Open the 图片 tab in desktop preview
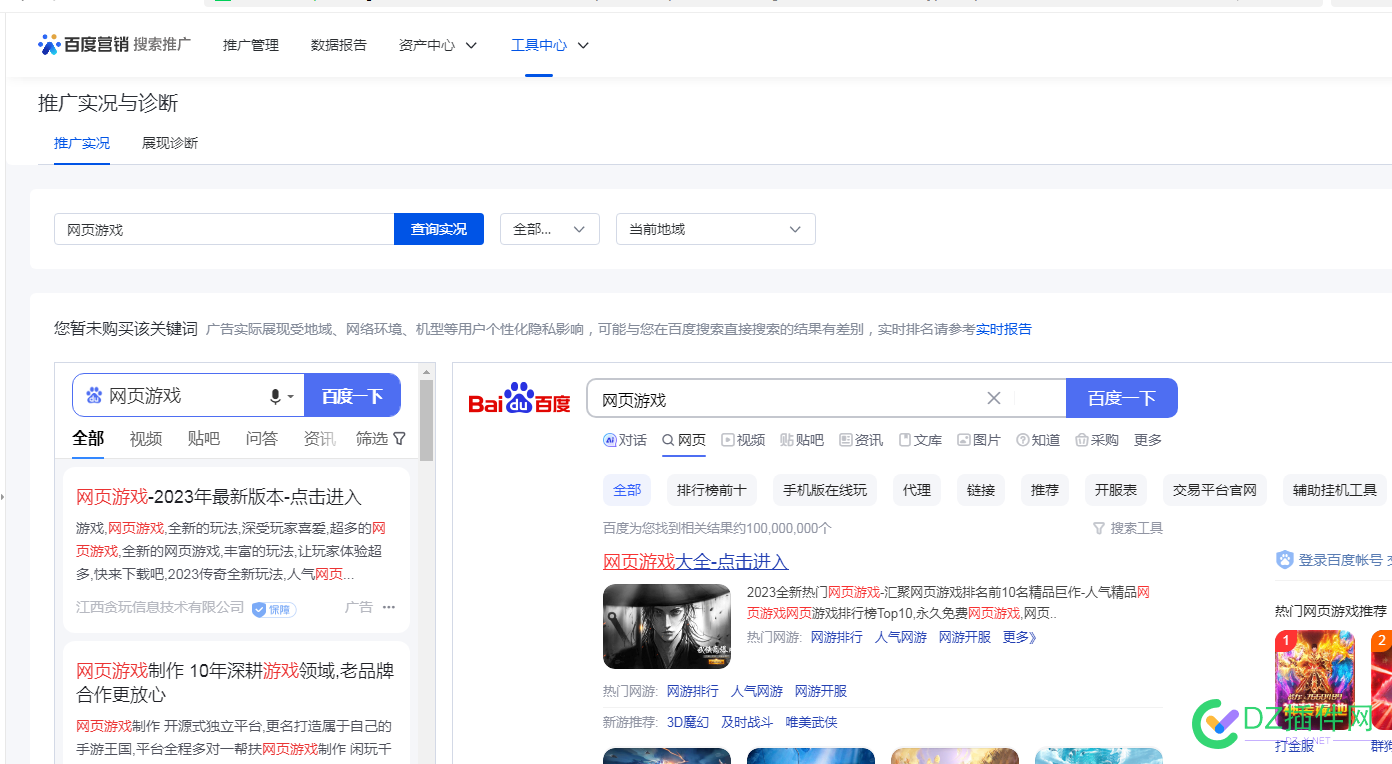This screenshot has width=1392, height=764. pos(979,440)
